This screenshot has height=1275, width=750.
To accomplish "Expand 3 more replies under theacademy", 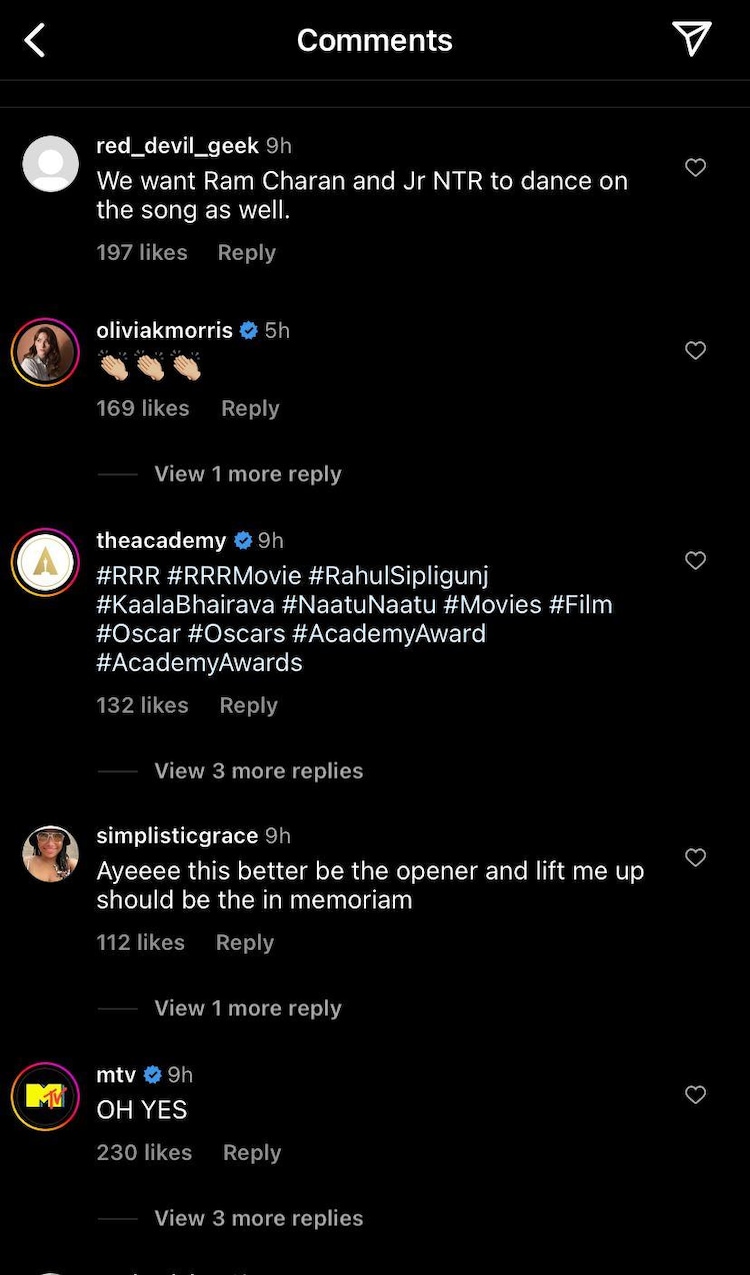I will click(258, 771).
